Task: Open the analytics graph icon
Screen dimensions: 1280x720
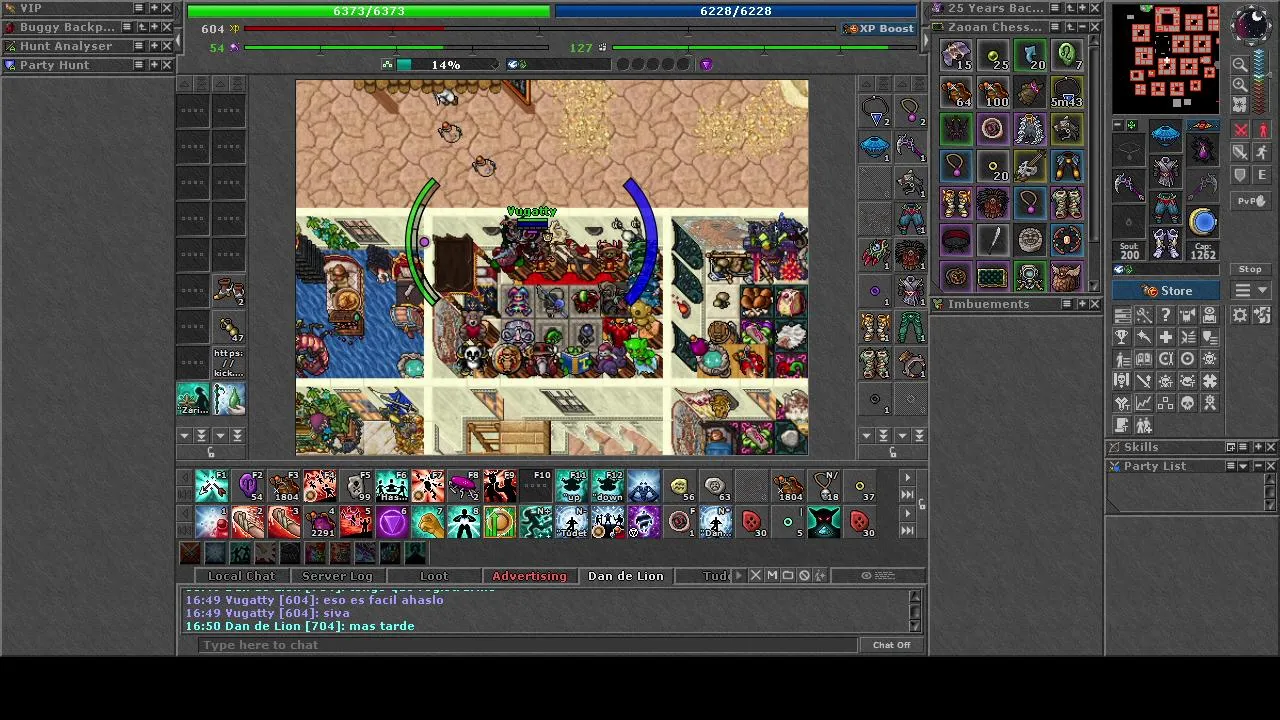Action: pyautogui.click(x=1144, y=403)
